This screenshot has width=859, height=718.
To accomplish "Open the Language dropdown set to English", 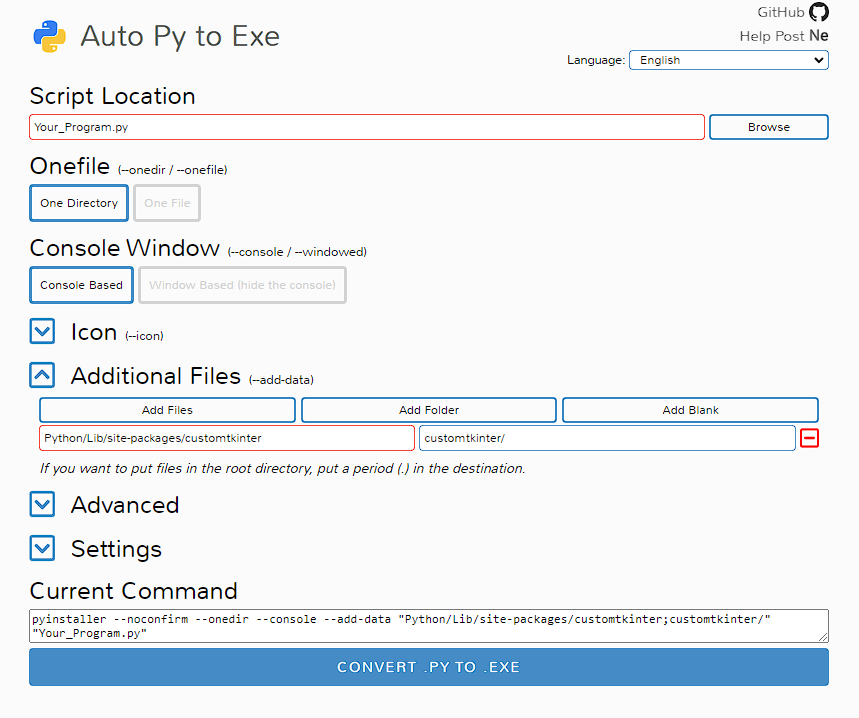I will tap(729, 60).
